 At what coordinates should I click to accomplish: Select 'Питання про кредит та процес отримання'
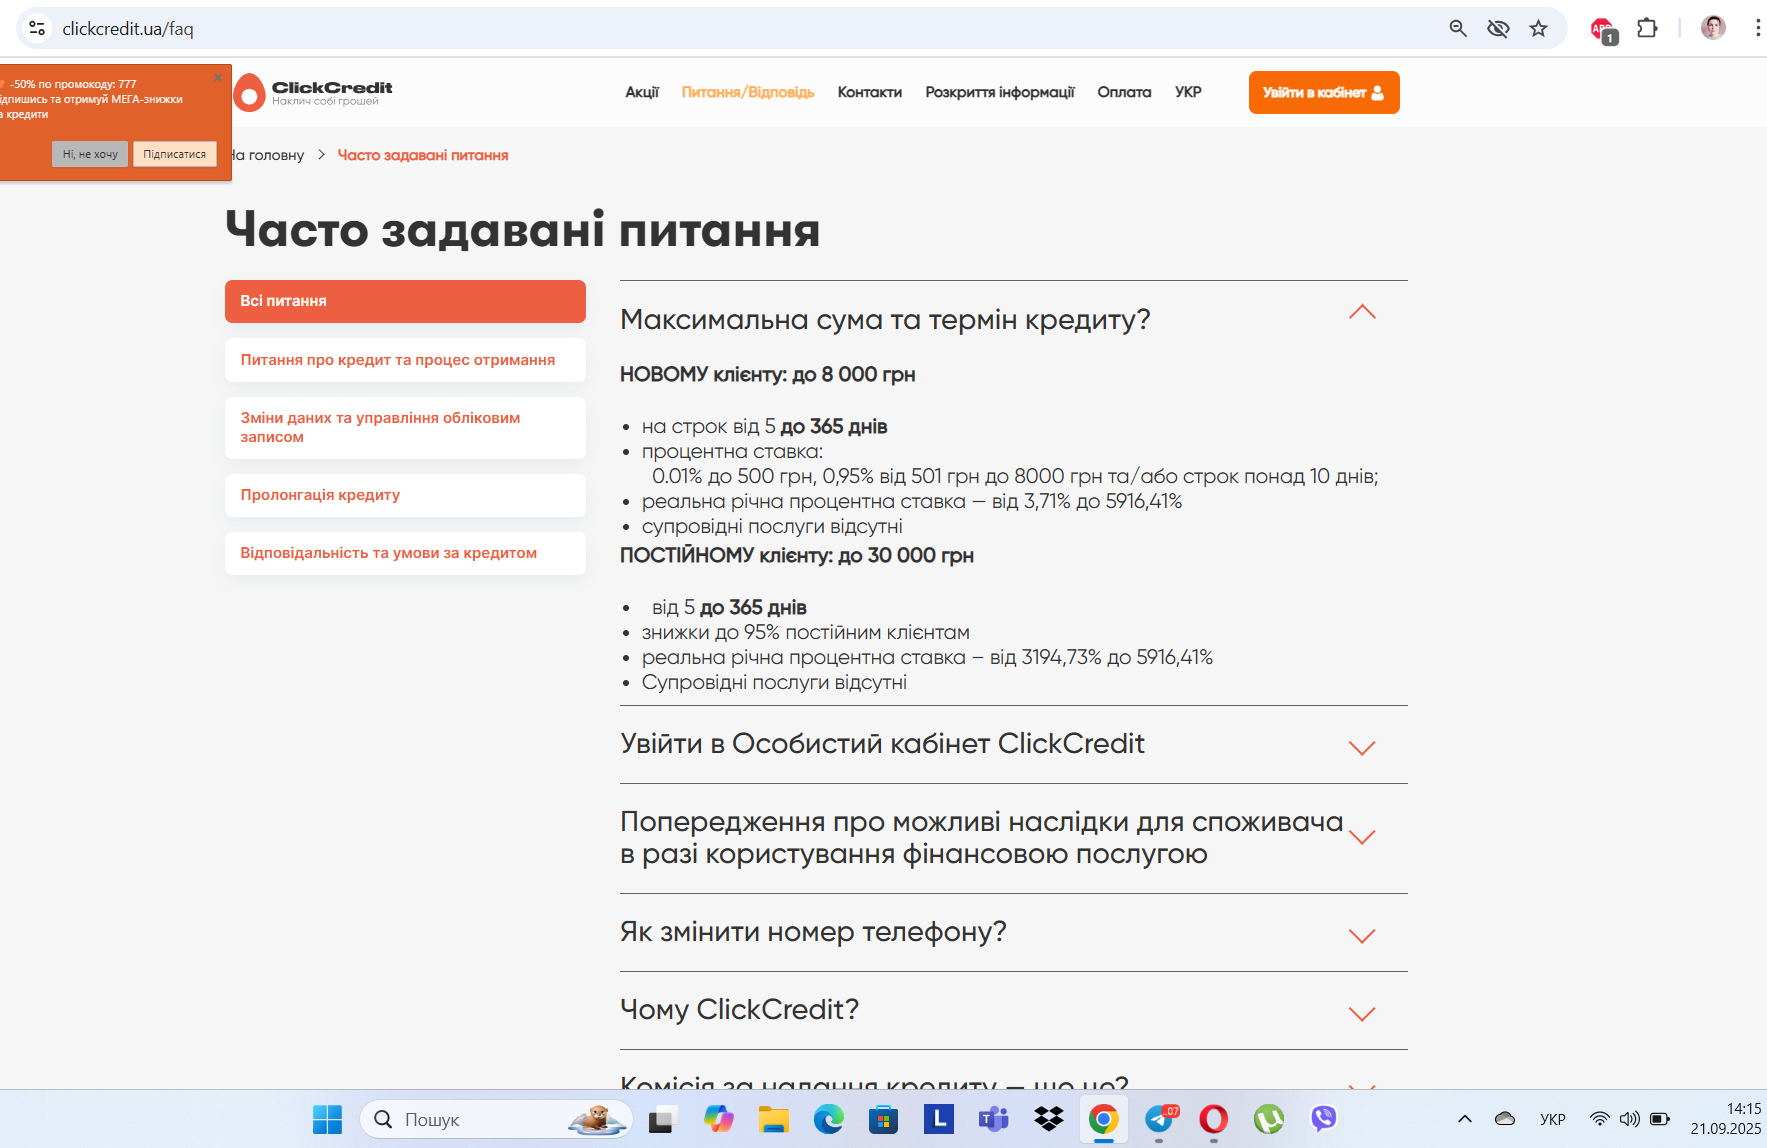click(x=405, y=360)
